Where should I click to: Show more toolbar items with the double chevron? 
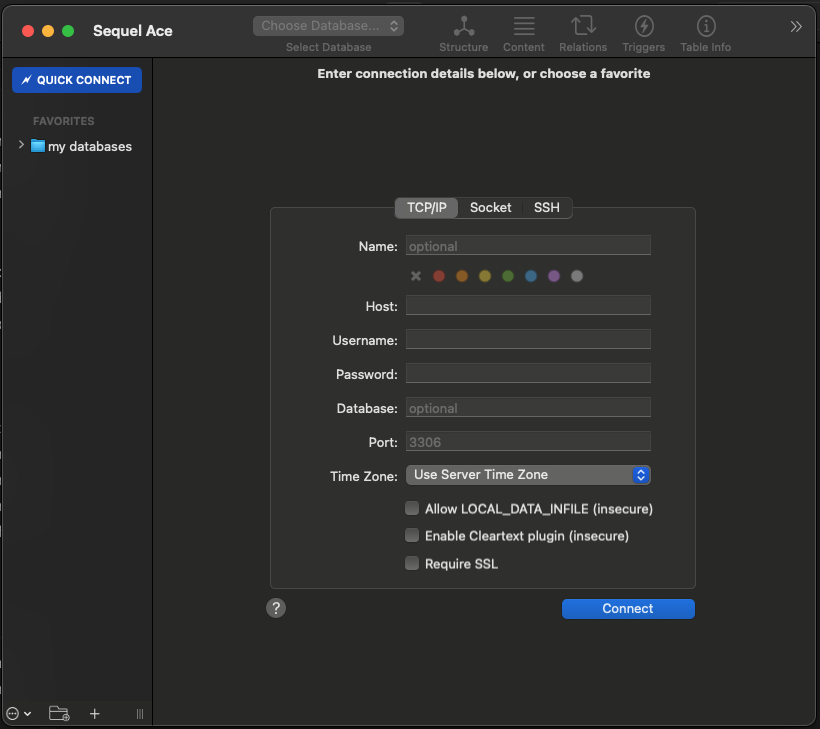795,27
